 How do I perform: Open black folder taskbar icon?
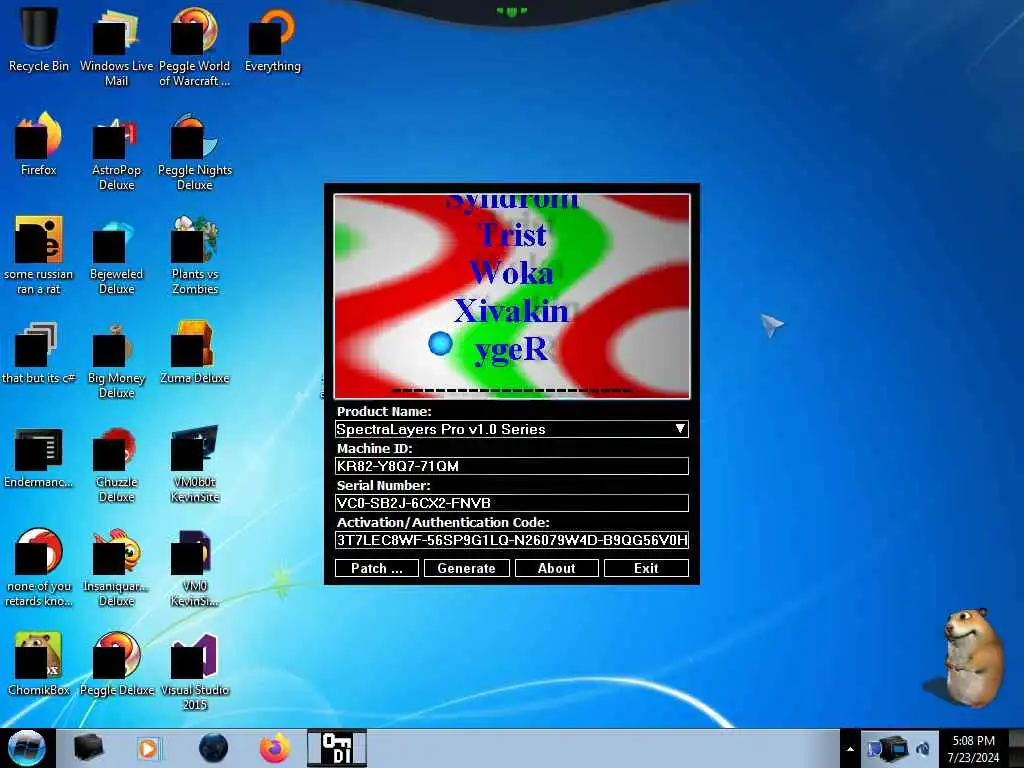pyautogui.click(x=88, y=748)
